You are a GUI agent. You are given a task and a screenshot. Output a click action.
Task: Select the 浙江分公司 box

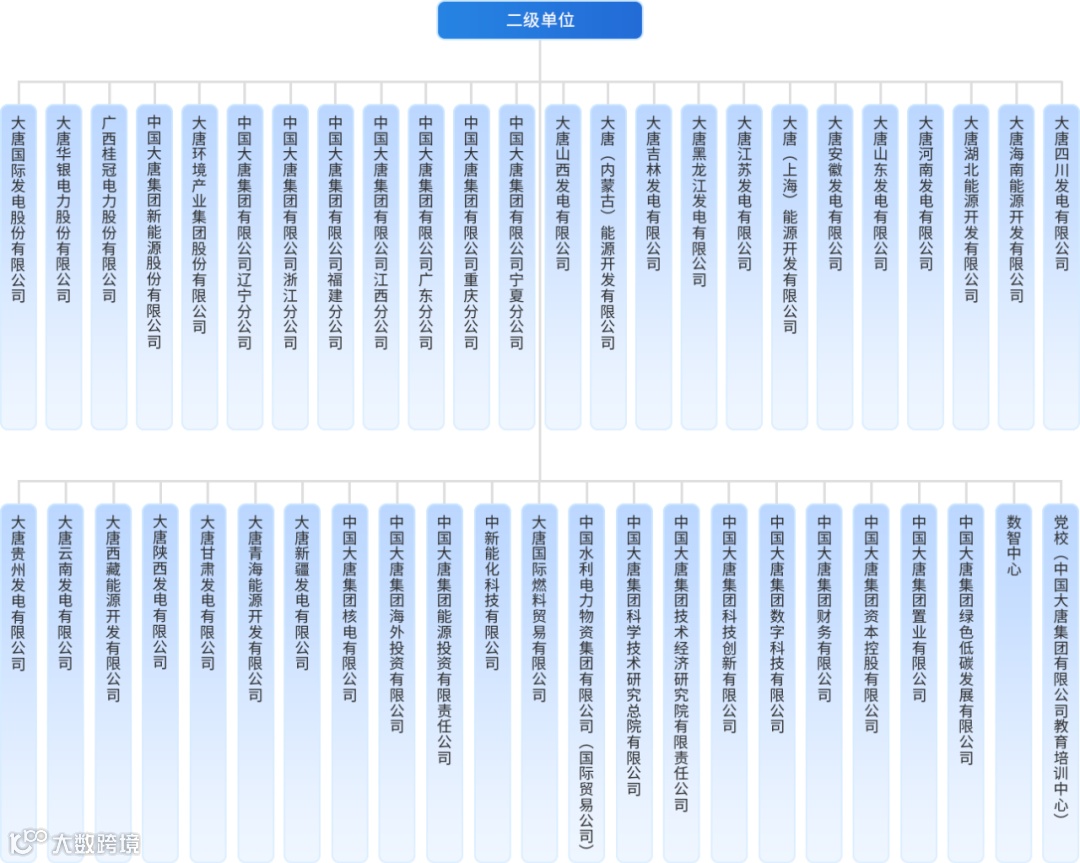pyautogui.click(x=291, y=267)
